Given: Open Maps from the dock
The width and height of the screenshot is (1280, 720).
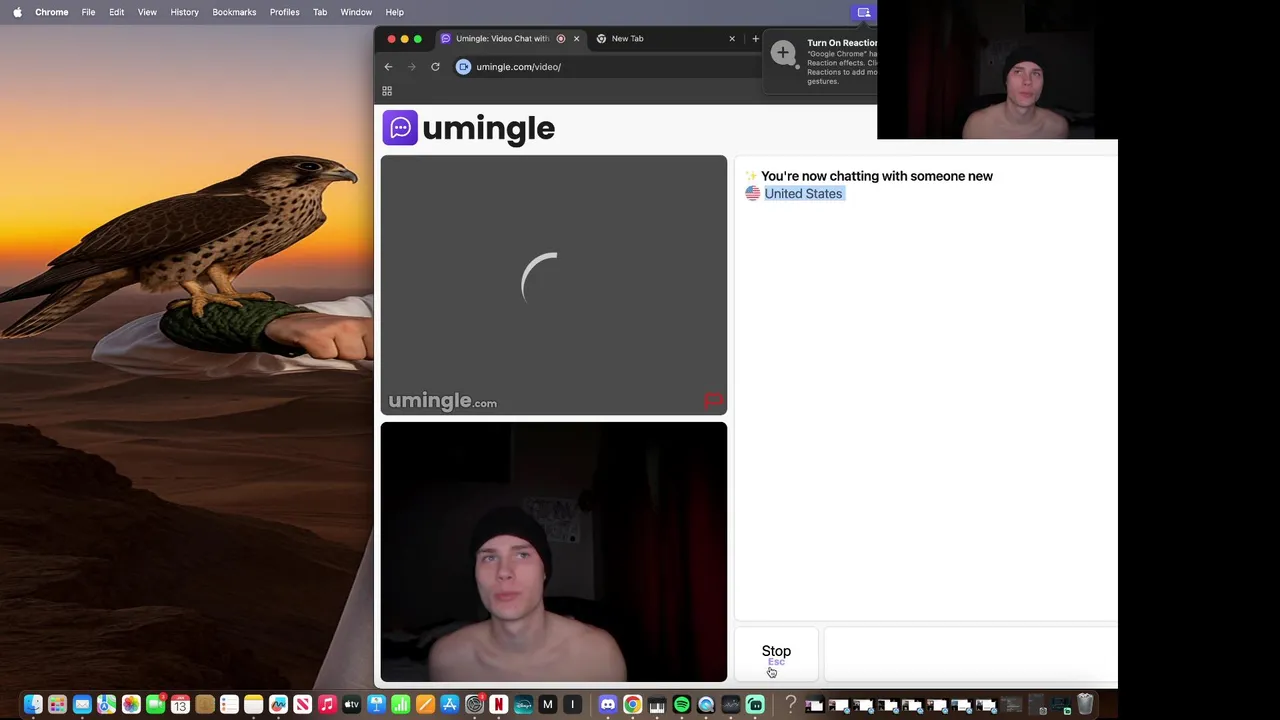Looking at the screenshot, I should tap(106, 704).
